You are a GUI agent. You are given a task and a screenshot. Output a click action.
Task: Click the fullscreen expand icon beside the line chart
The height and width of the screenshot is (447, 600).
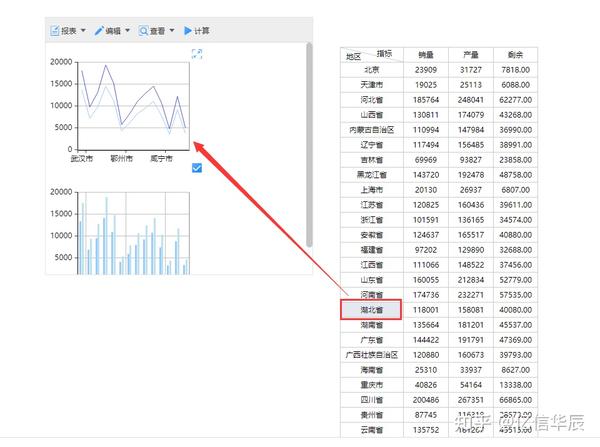pos(197,54)
